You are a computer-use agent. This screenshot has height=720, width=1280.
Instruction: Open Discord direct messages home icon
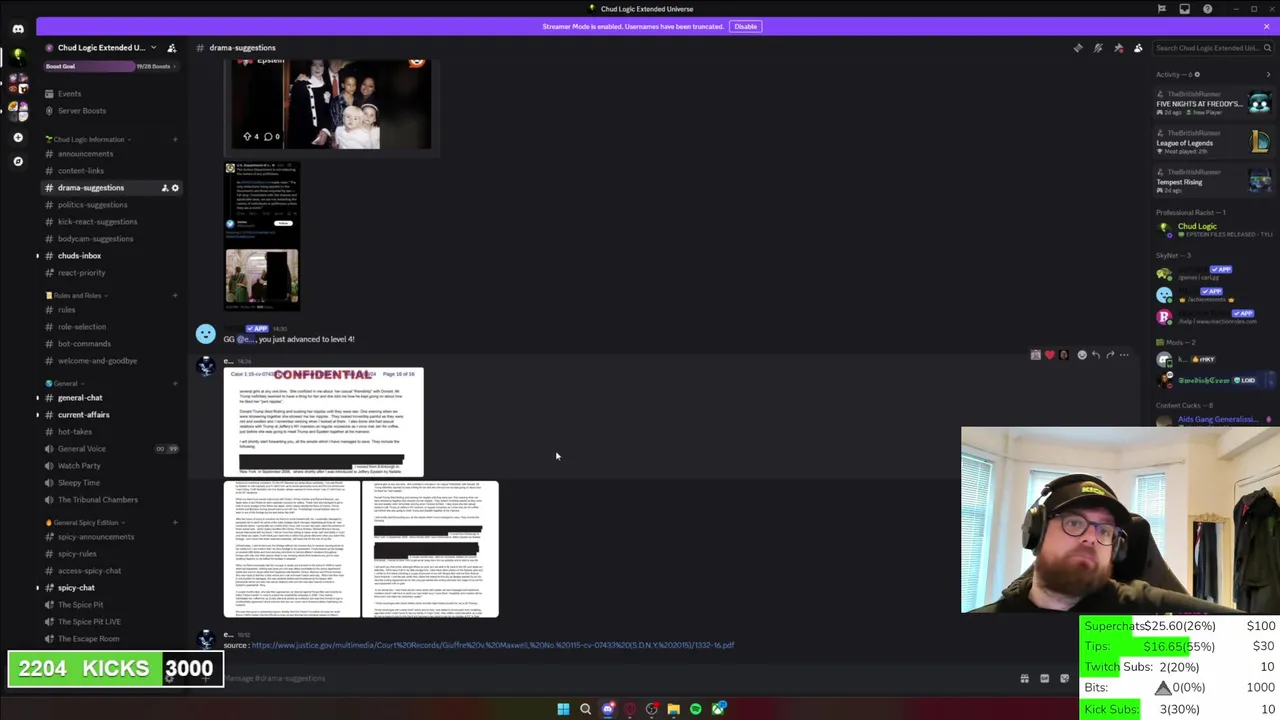click(18, 29)
